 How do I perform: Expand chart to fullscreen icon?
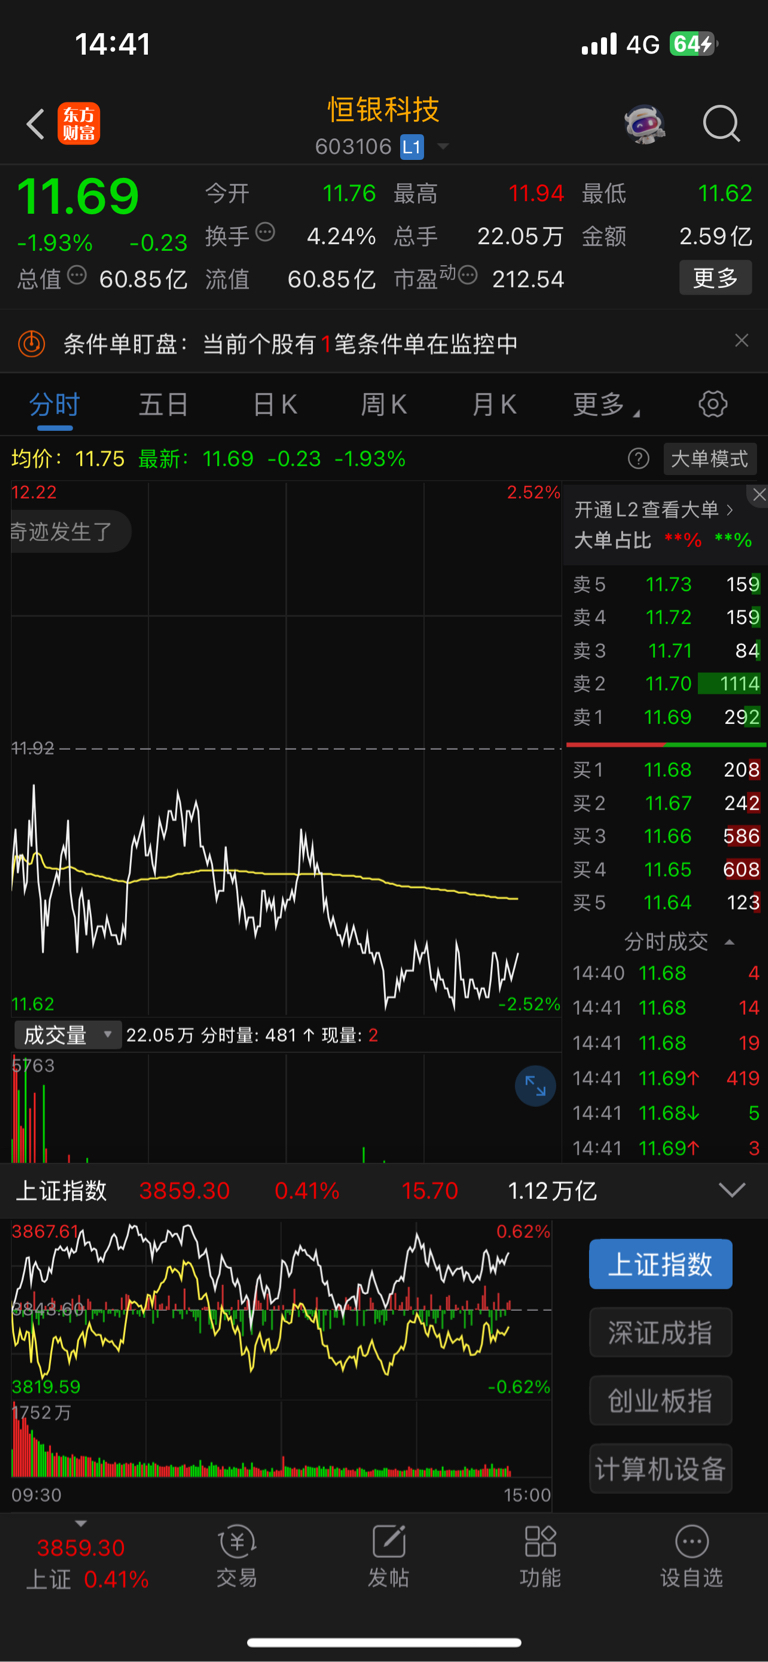click(x=536, y=1086)
